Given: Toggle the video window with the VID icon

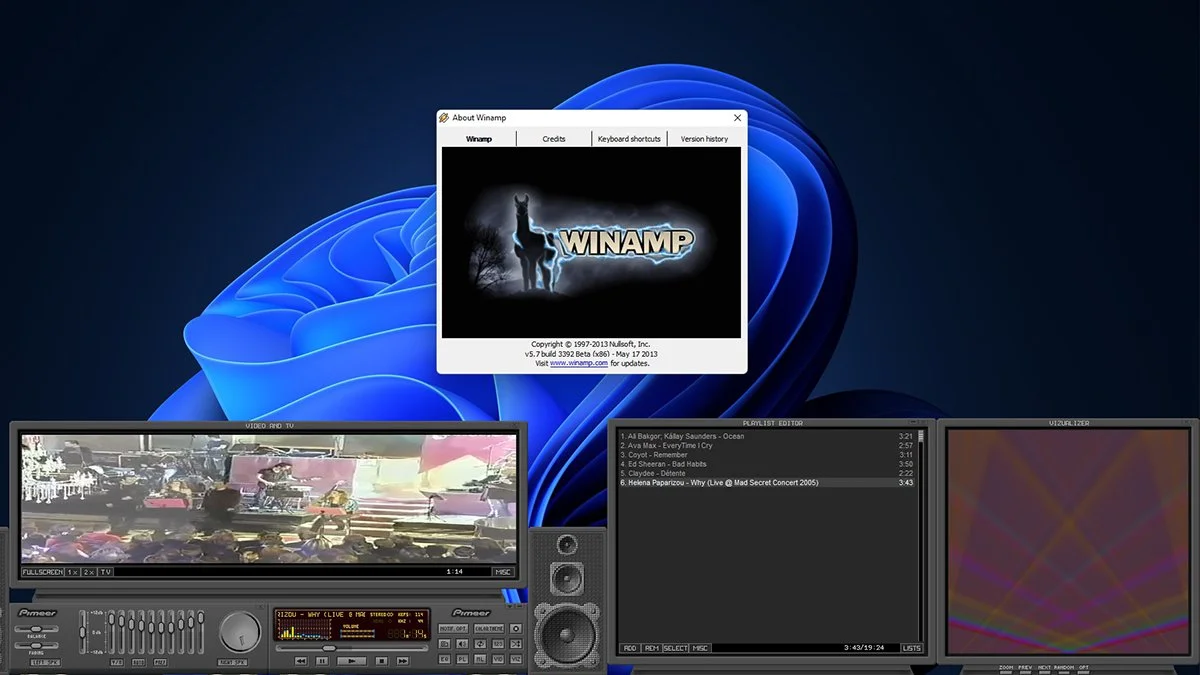Looking at the screenshot, I should click(x=498, y=659).
